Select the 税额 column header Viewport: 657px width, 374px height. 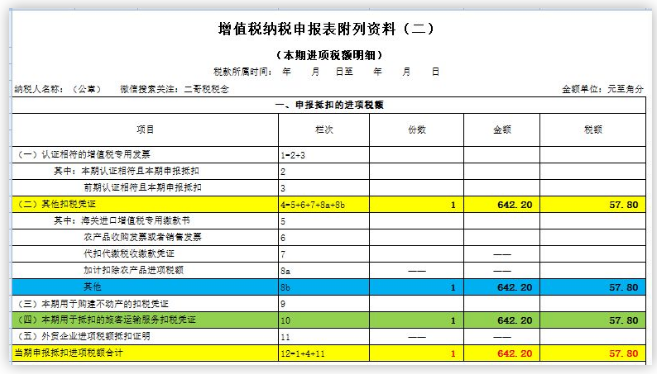pyautogui.click(x=592, y=130)
